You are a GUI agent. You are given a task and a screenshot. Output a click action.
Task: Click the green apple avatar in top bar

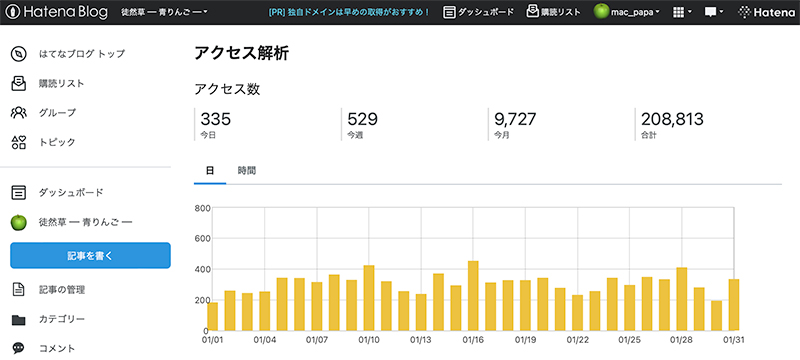pyautogui.click(x=602, y=12)
